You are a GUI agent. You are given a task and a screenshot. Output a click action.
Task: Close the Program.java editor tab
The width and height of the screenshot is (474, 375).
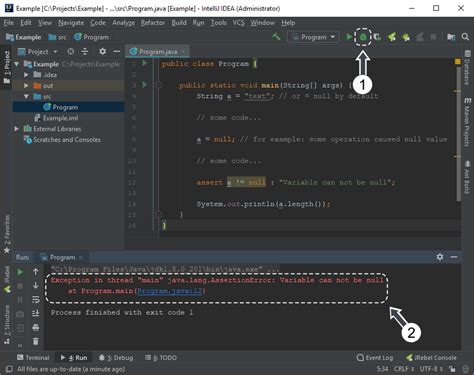coord(183,52)
